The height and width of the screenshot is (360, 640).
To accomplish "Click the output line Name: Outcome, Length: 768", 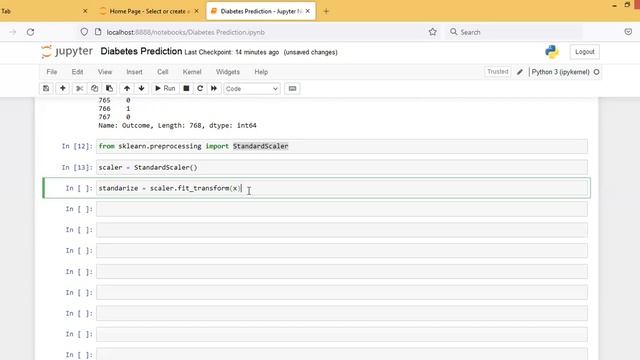I will coord(178,125).
